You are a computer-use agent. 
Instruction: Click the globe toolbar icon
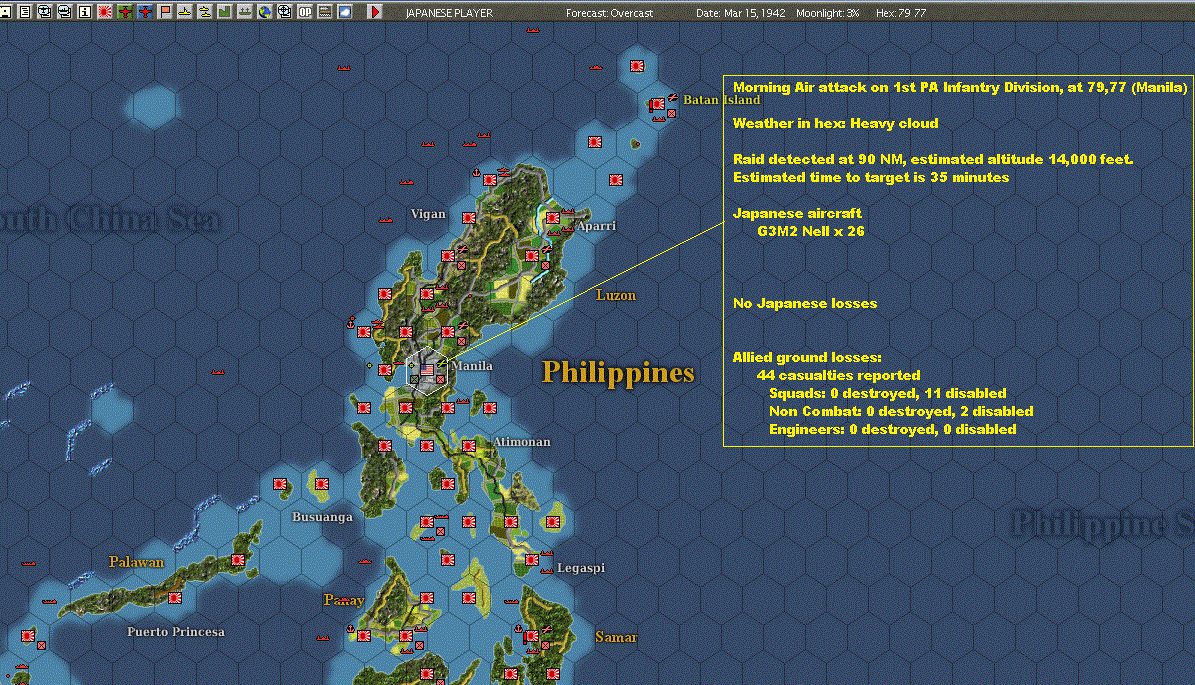pyautogui.click(x=264, y=11)
